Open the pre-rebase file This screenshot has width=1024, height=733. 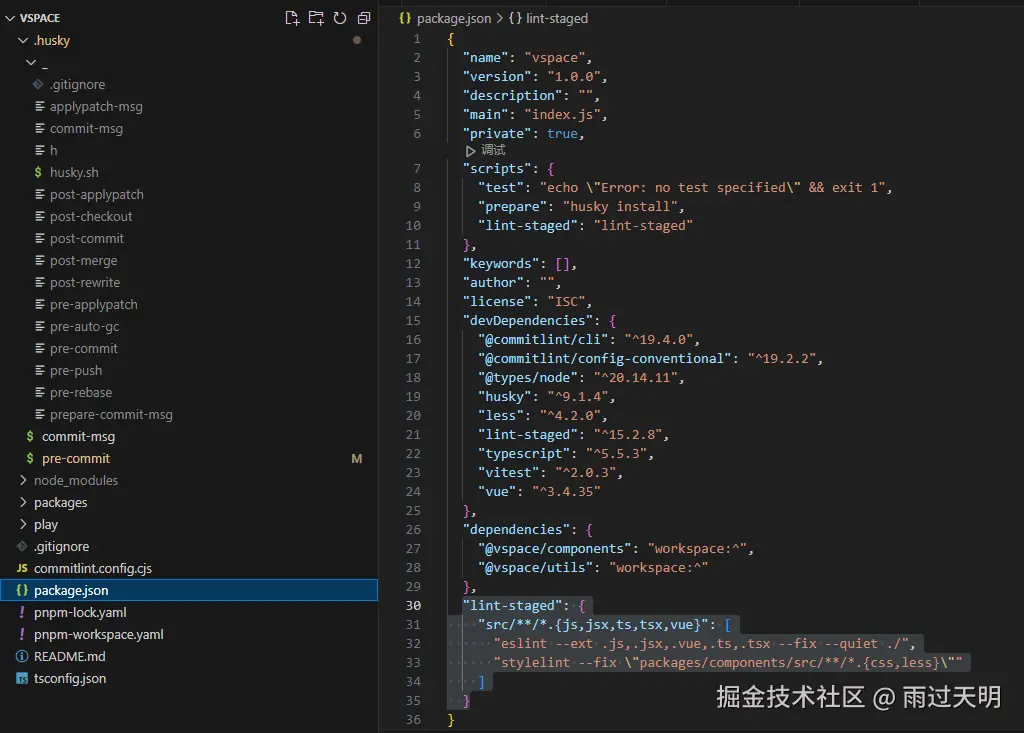point(81,393)
